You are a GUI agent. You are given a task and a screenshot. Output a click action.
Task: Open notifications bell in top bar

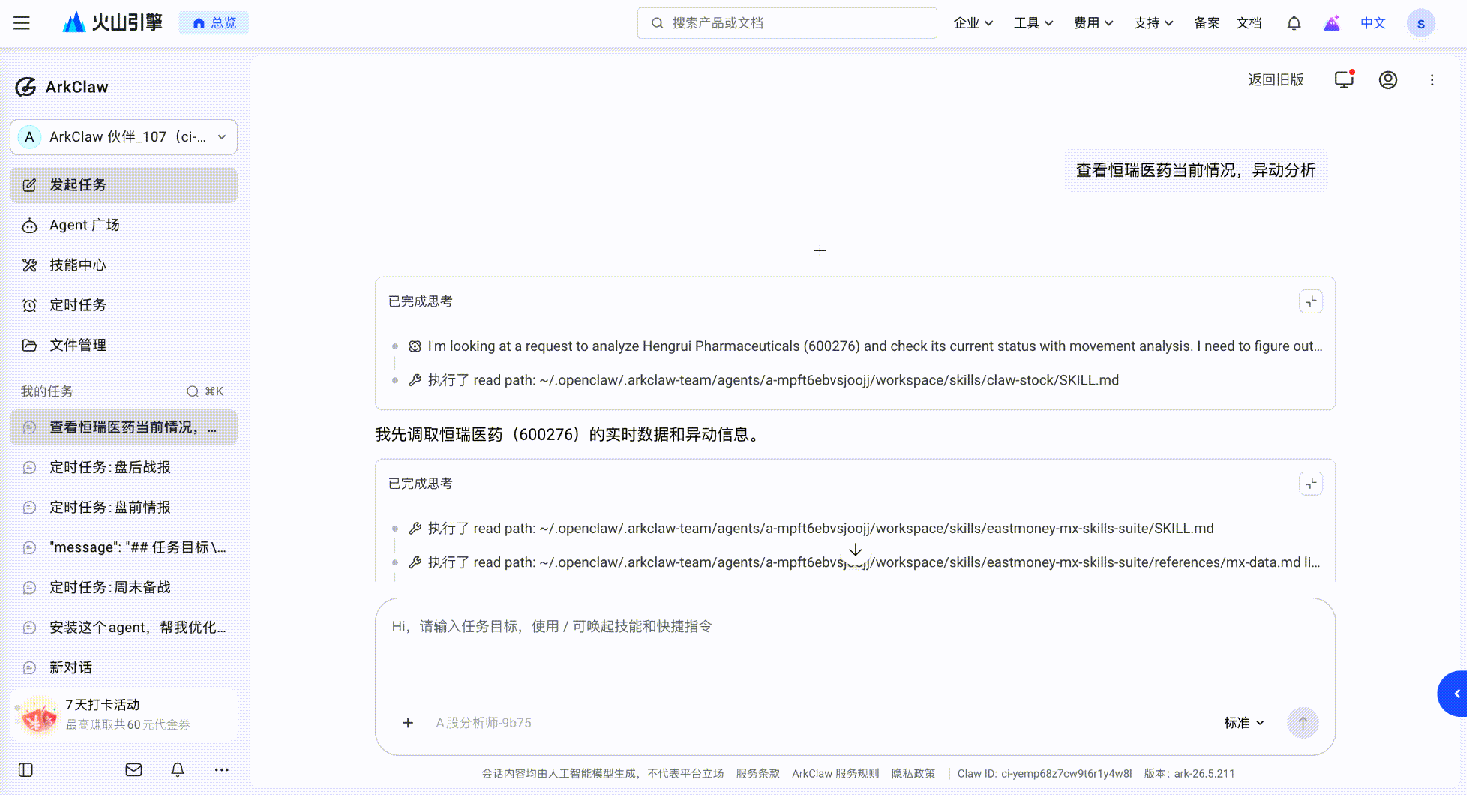[1294, 23]
